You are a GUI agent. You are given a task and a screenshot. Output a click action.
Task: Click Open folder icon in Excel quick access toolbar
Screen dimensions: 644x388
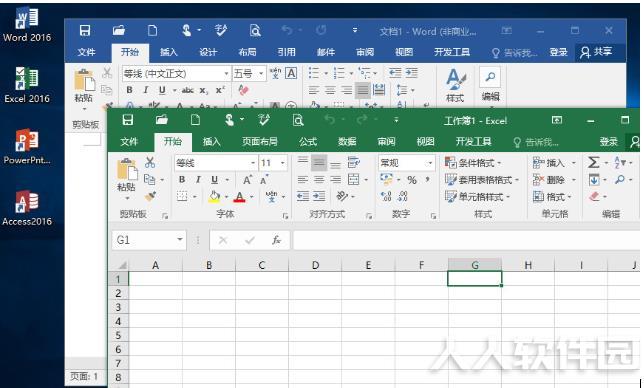(162, 120)
